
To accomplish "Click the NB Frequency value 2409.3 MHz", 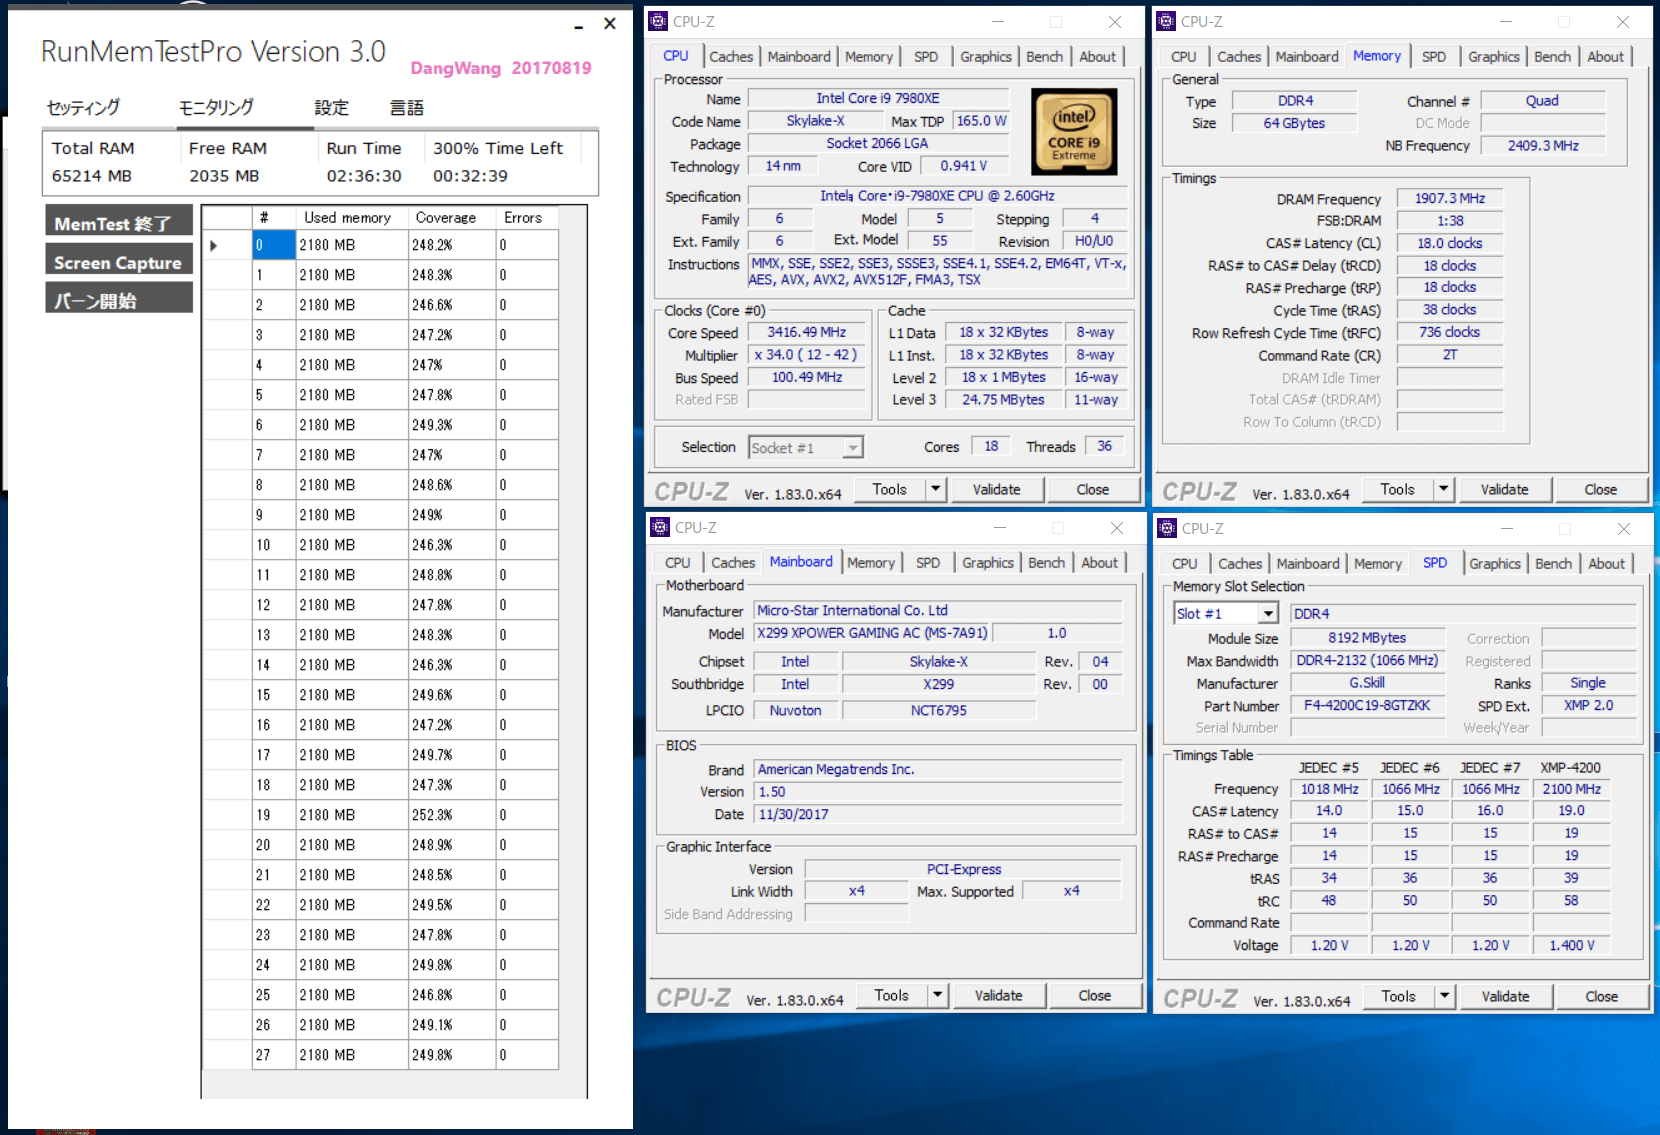I will (x=1544, y=145).
